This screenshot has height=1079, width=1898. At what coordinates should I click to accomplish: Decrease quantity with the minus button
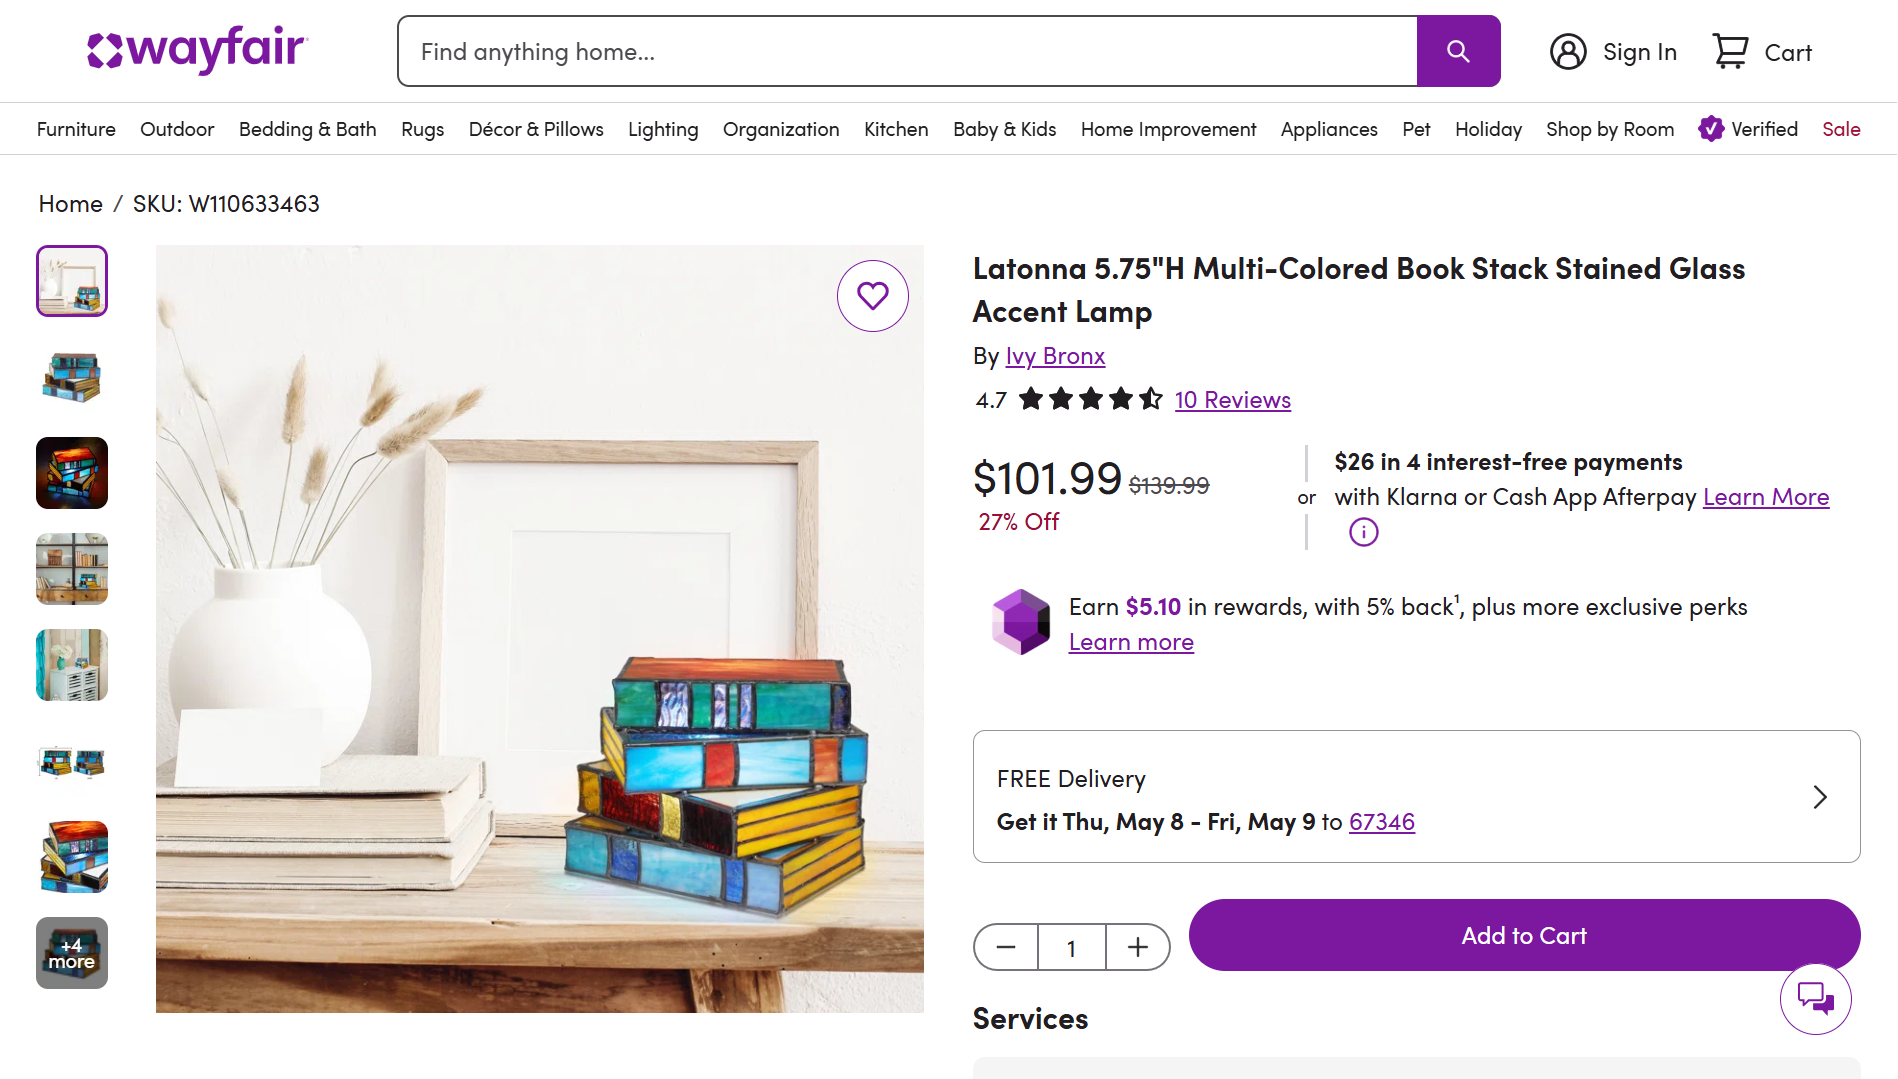(x=1006, y=947)
